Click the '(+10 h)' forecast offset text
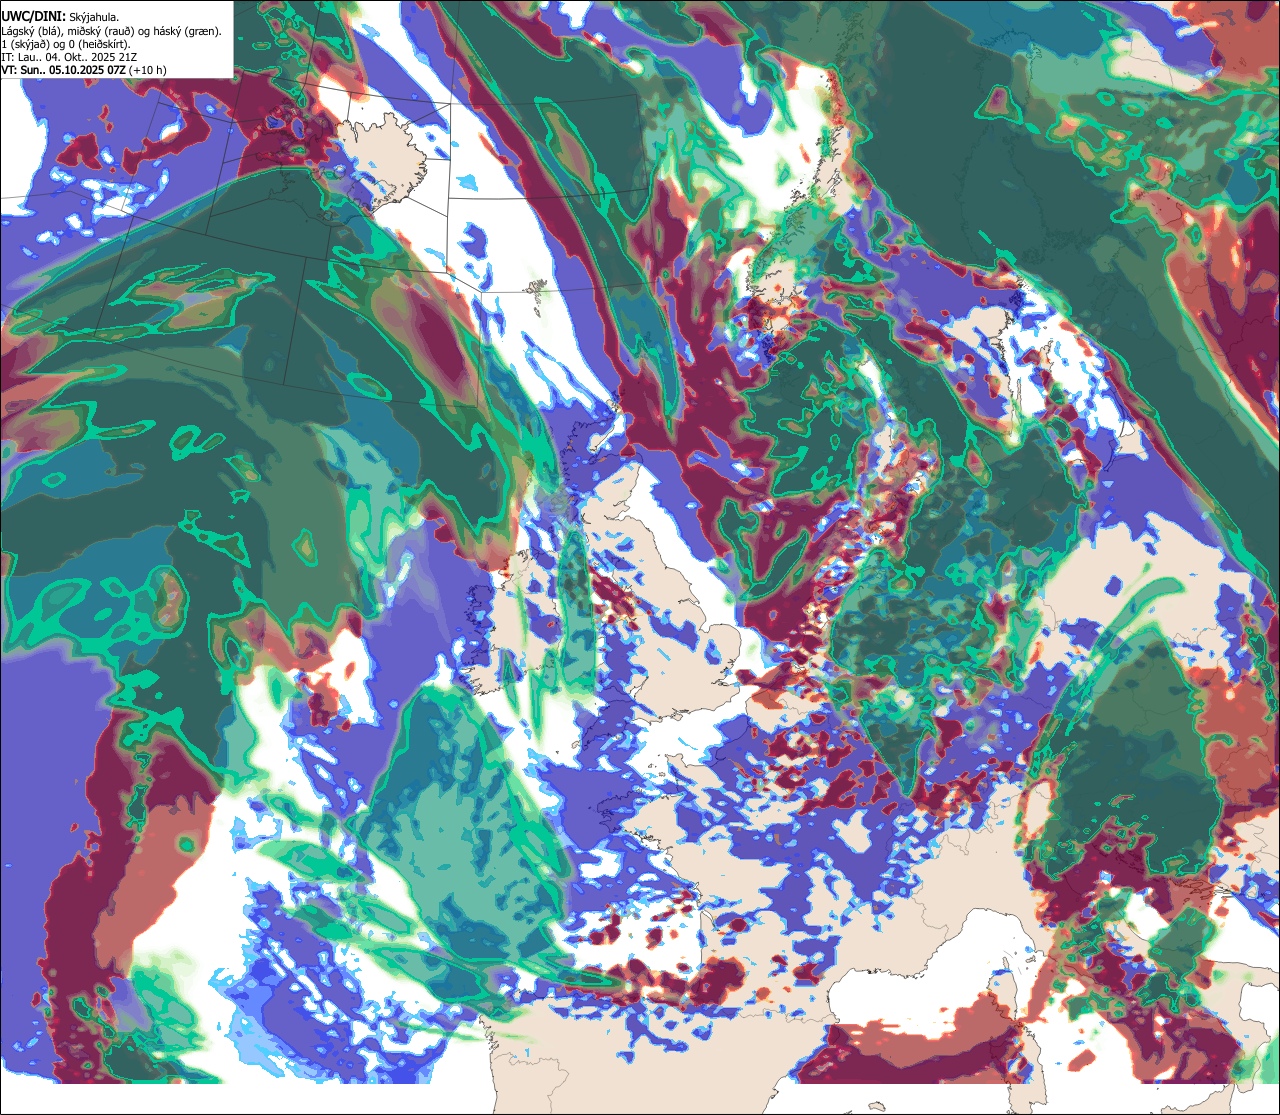1280x1115 pixels. click(147, 70)
